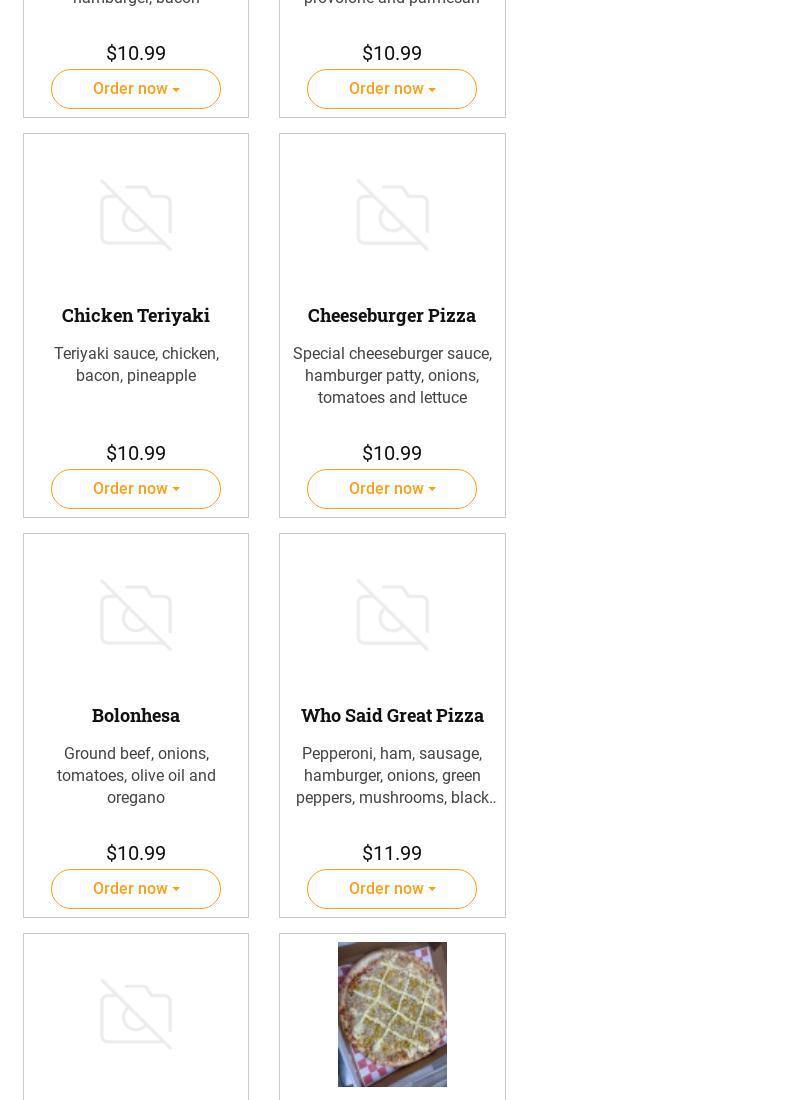The height and width of the screenshot is (1100, 785).
Task: Expand Order now for Cheeseburger Pizza
Action: tap(392, 489)
